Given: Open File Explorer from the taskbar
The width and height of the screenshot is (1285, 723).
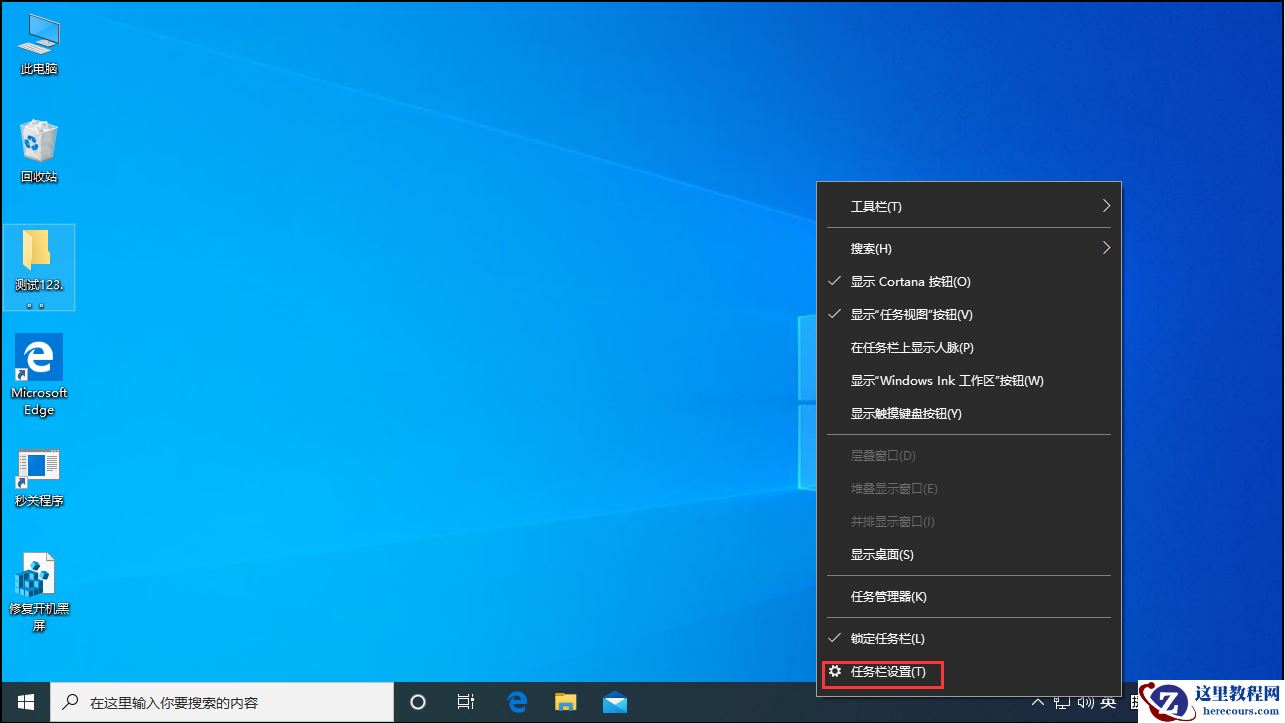Looking at the screenshot, I should coord(565,702).
